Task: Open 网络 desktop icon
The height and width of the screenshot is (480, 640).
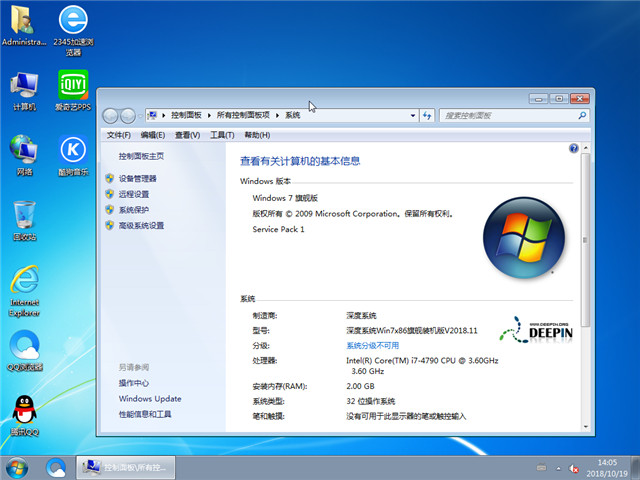Action: [24, 155]
